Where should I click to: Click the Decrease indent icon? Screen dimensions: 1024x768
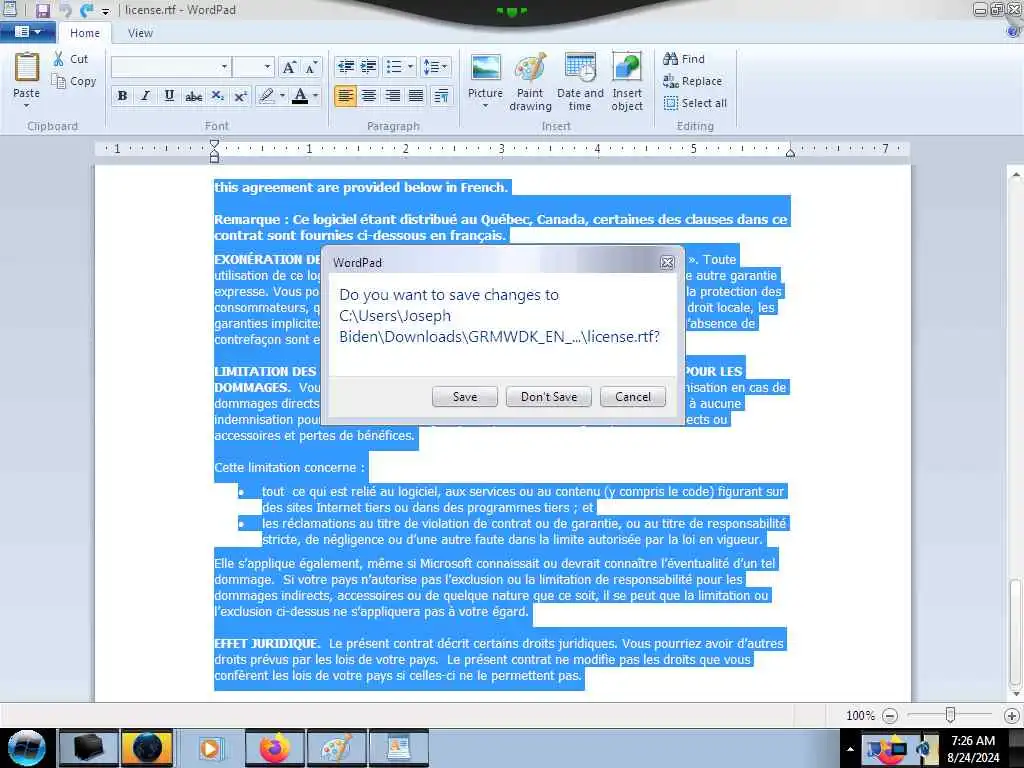click(345, 67)
